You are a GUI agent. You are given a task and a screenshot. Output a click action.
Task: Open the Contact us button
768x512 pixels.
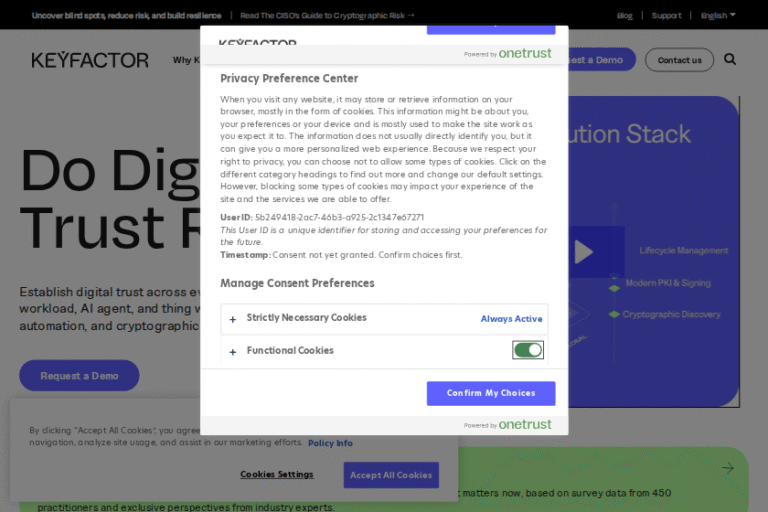pos(679,60)
